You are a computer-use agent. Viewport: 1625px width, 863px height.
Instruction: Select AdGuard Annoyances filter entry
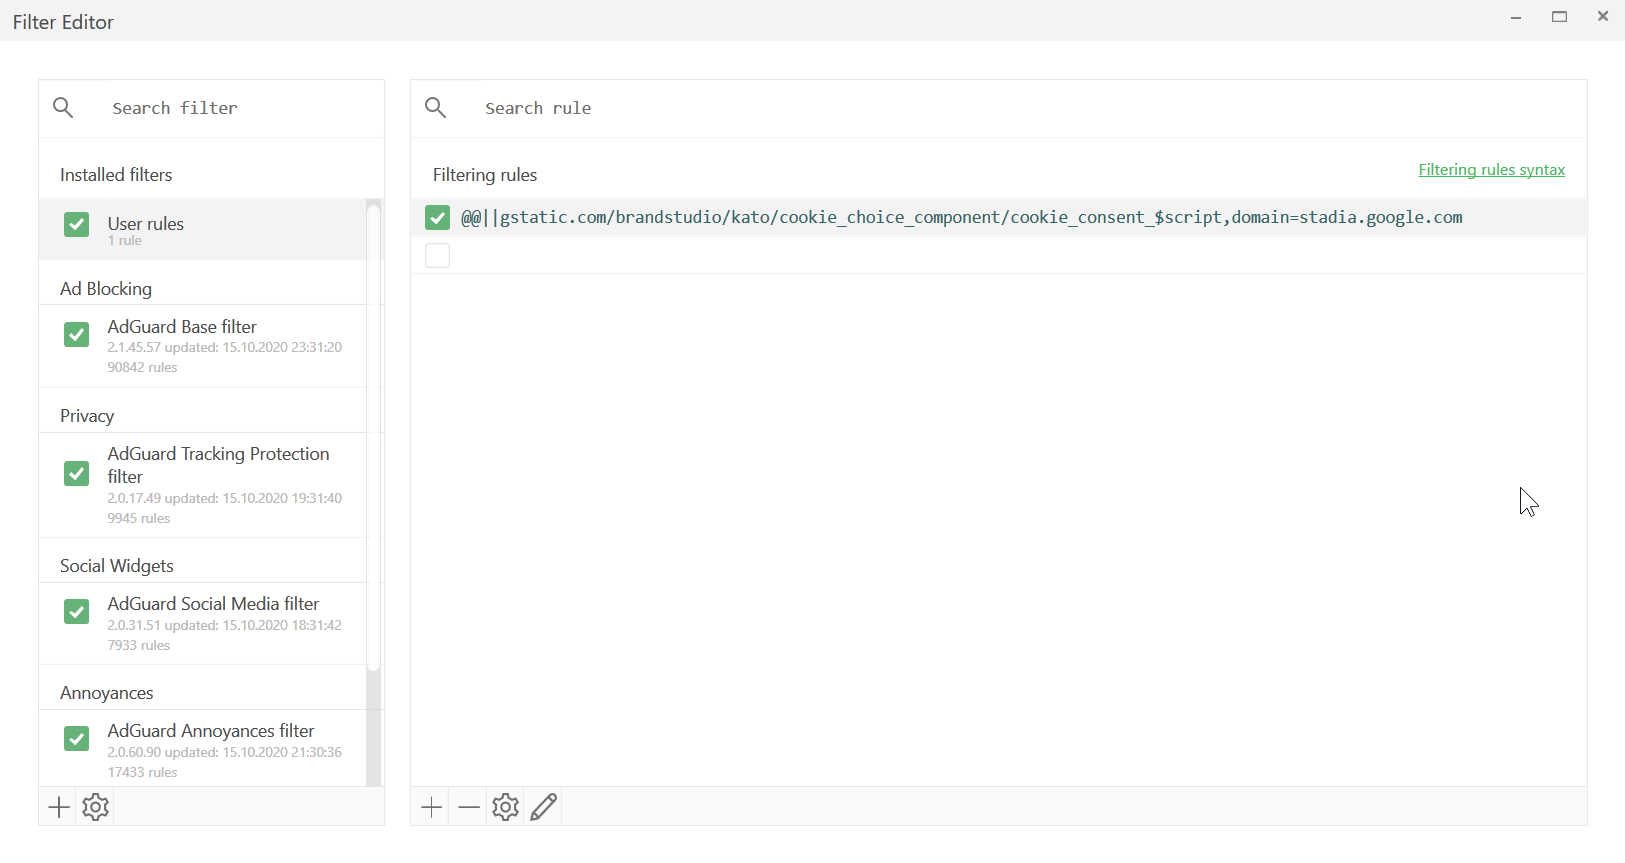(202, 749)
